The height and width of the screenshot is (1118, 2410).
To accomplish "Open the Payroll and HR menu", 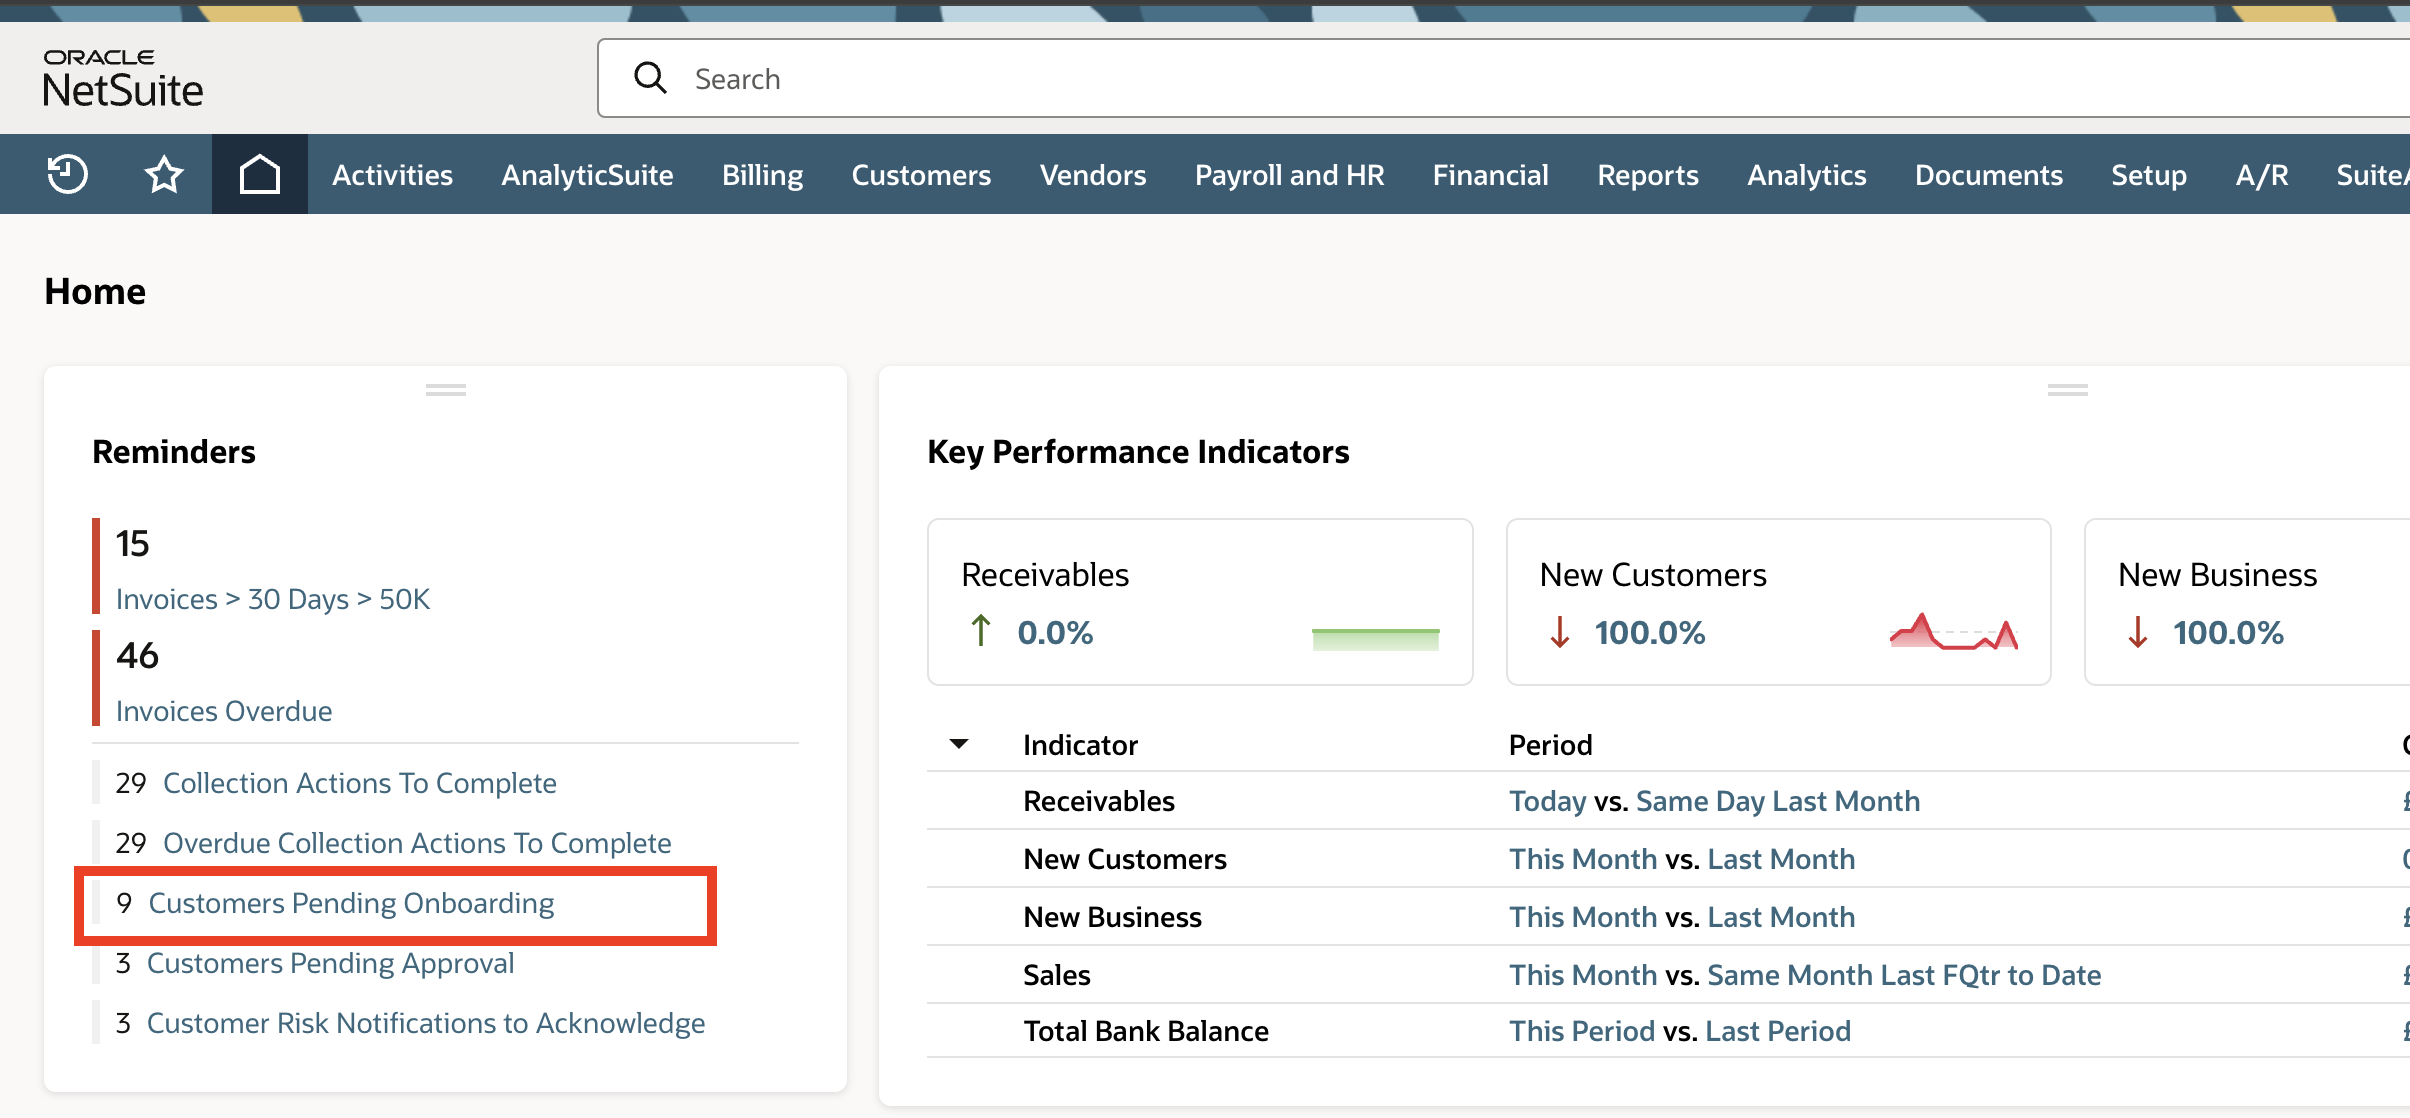I will pyautogui.click(x=1289, y=175).
